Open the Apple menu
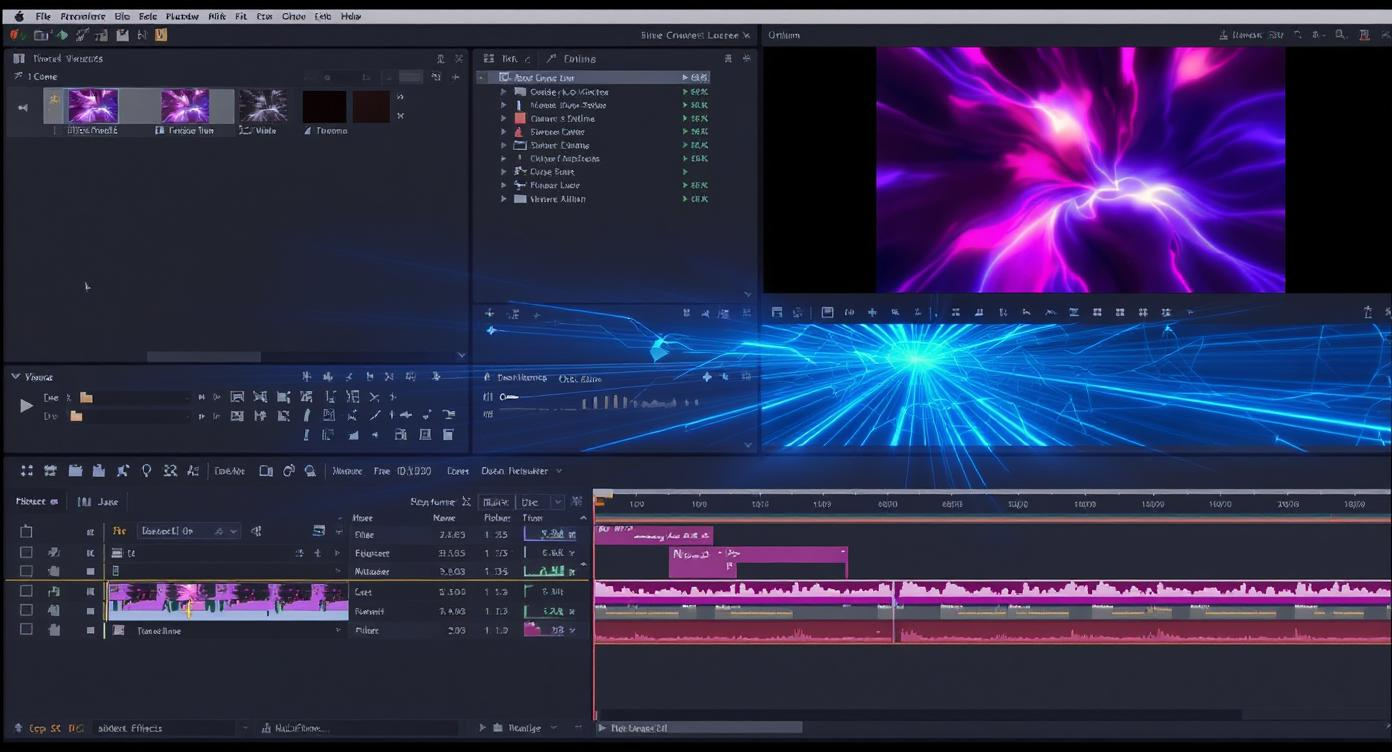This screenshot has width=1392, height=752. click(x=18, y=16)
